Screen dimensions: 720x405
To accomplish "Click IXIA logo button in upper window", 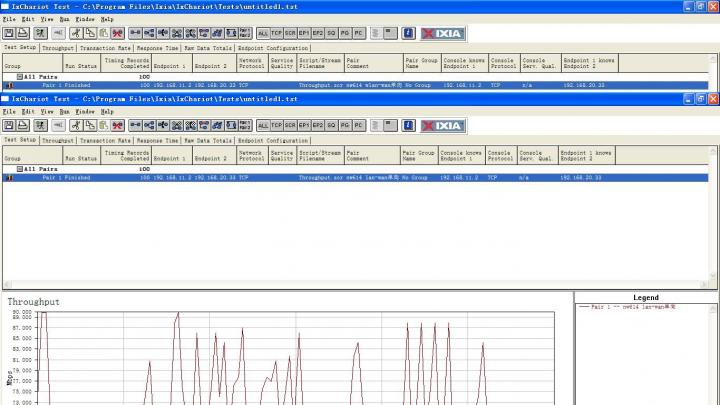I will (x=443, y=33).
